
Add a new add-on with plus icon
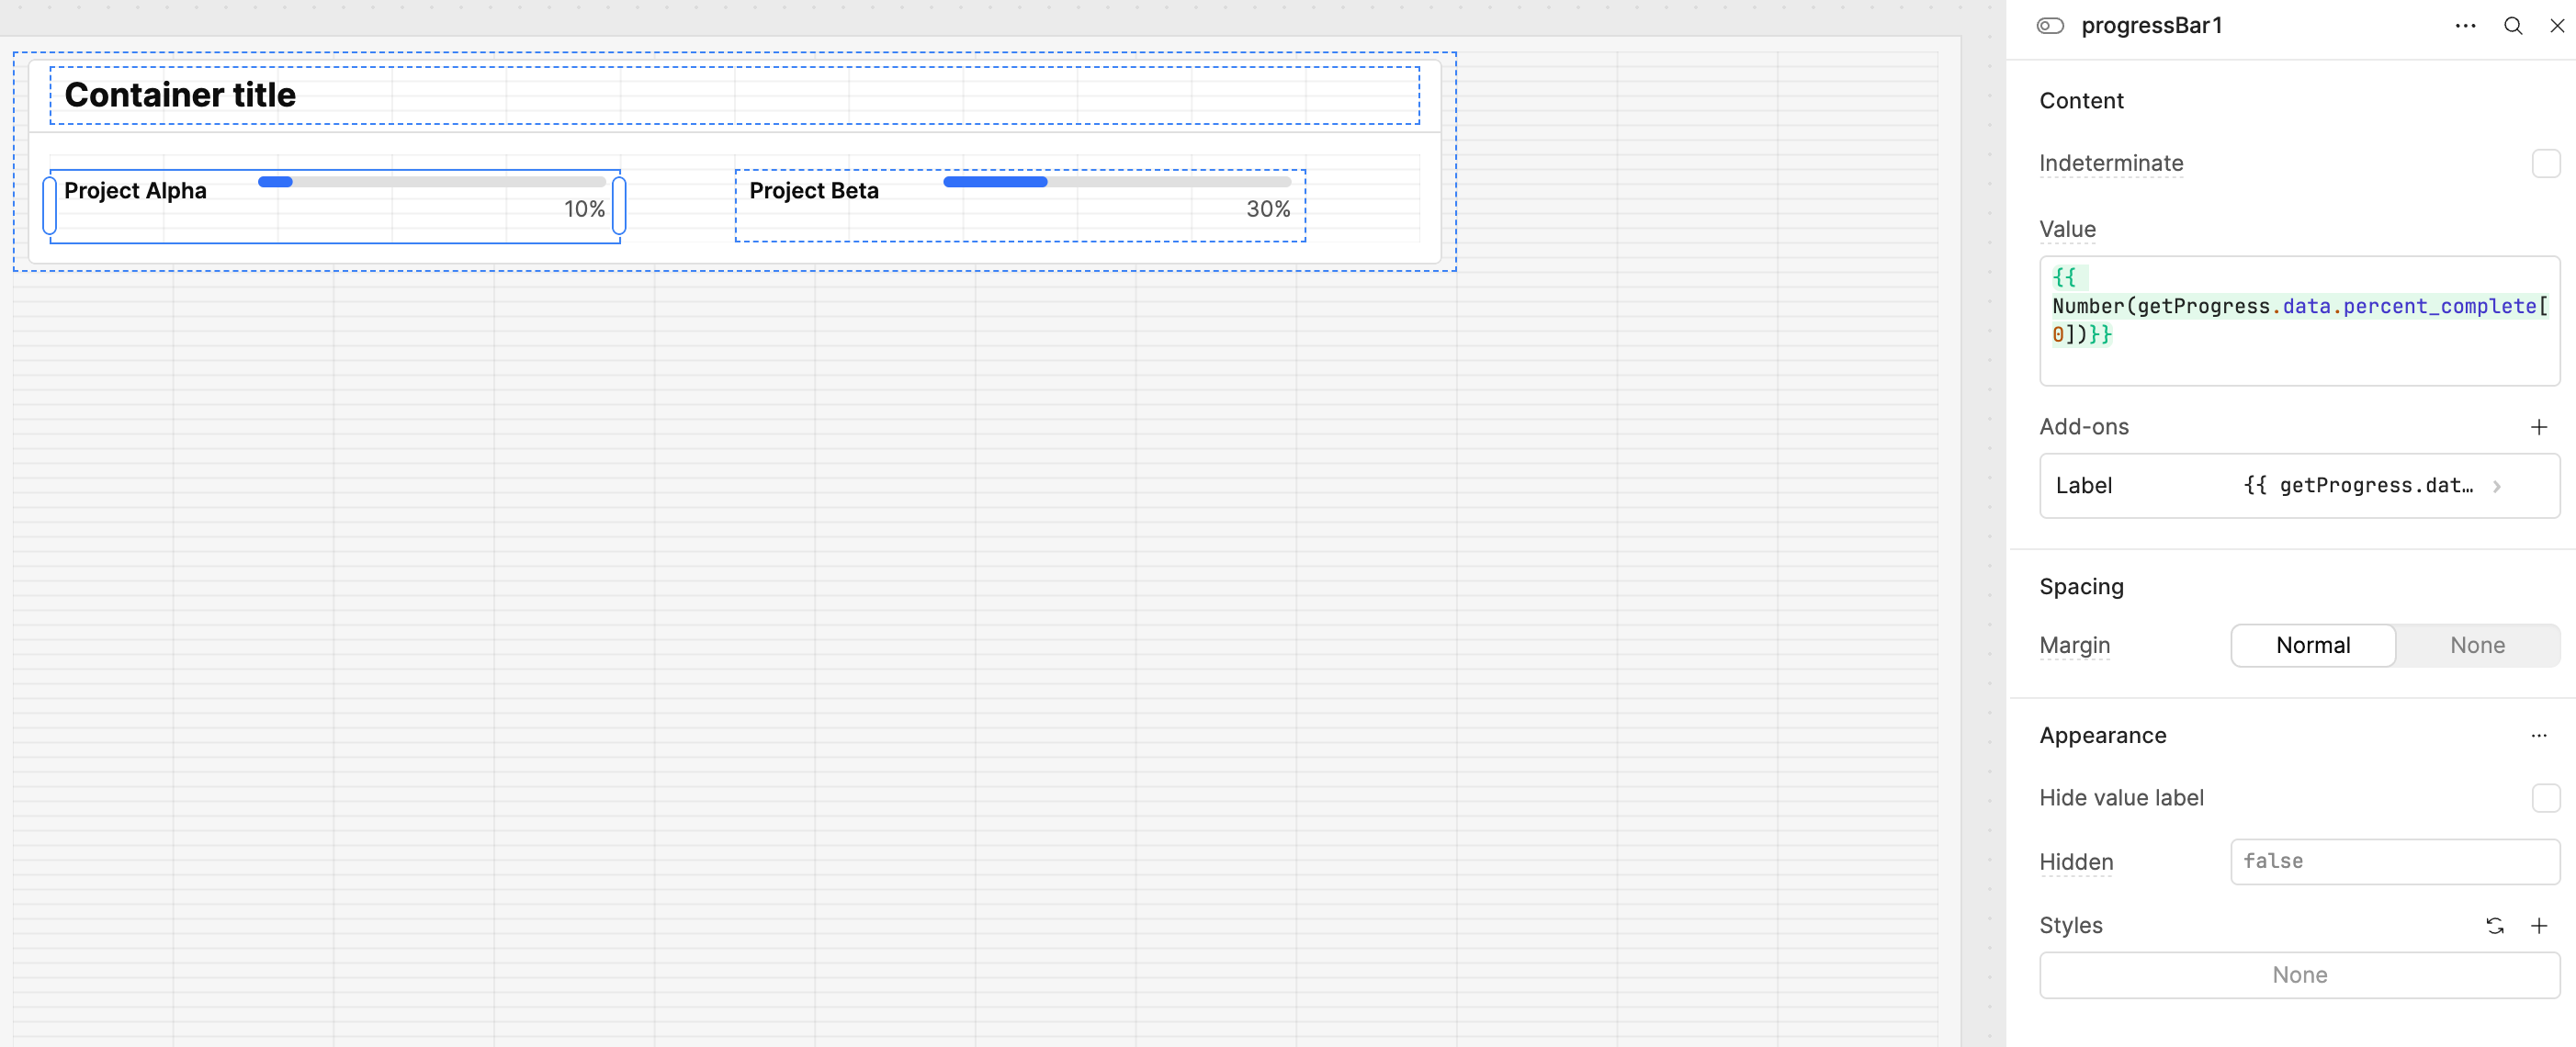click(2538, 427)
